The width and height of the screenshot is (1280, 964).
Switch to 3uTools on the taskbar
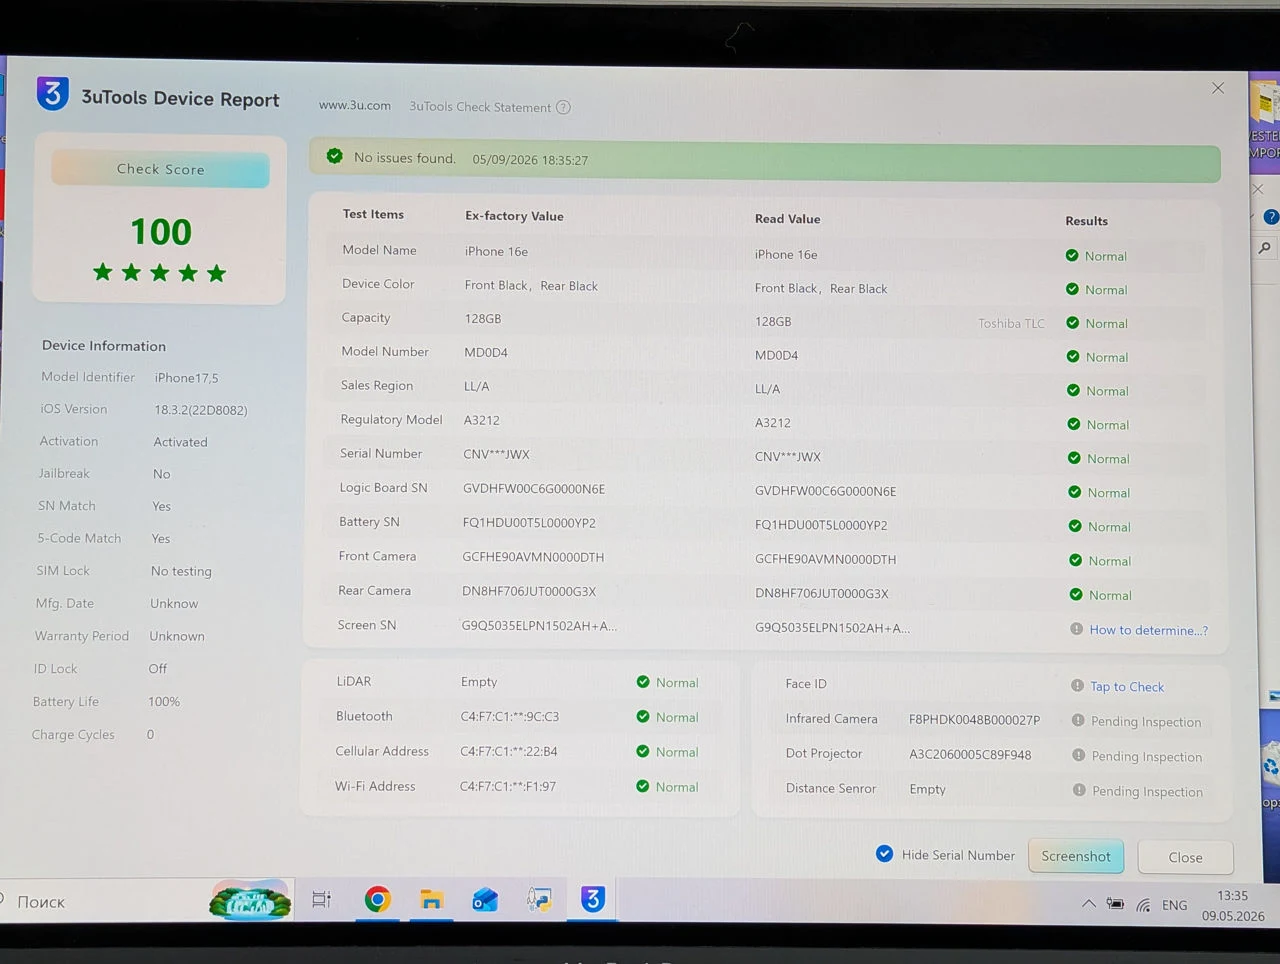pos(593,899)
